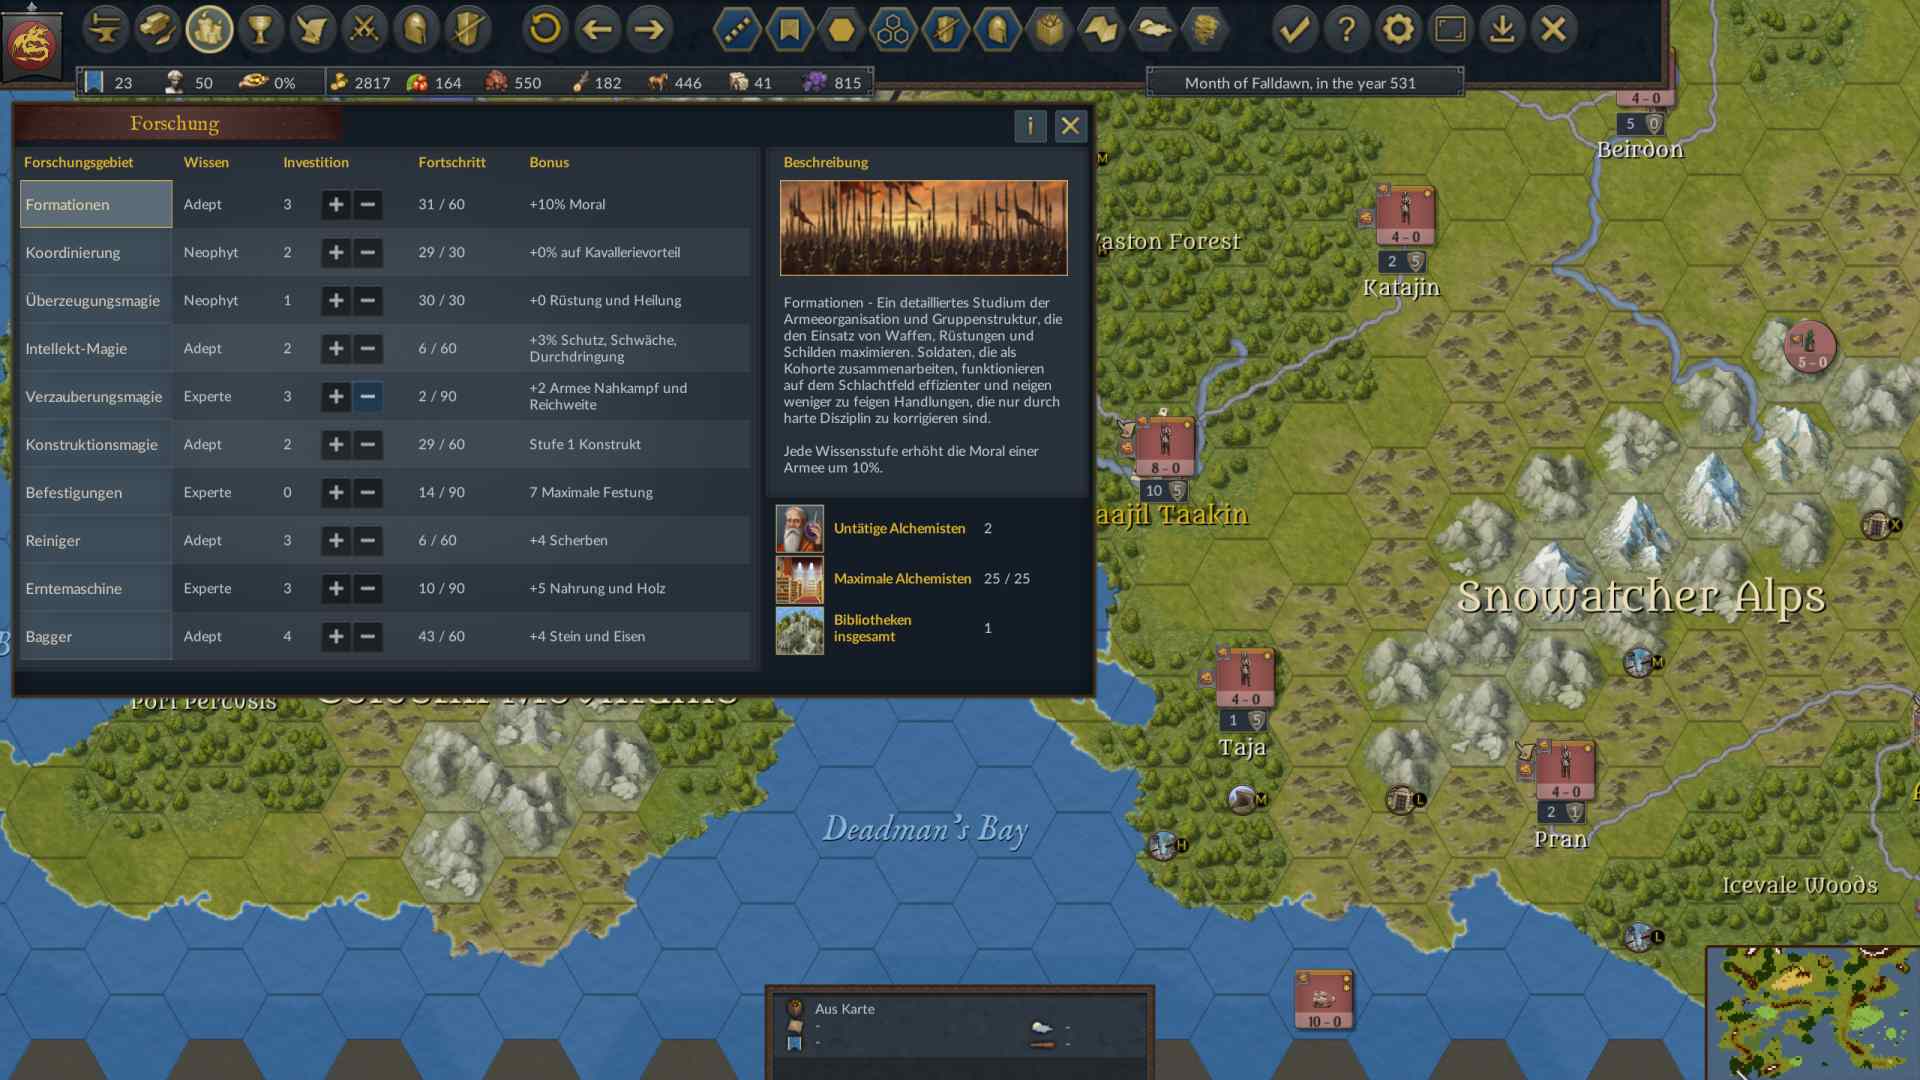Open settings gear icon
This screenshot has width=1920, height=1080.
tap(1399, 29)
